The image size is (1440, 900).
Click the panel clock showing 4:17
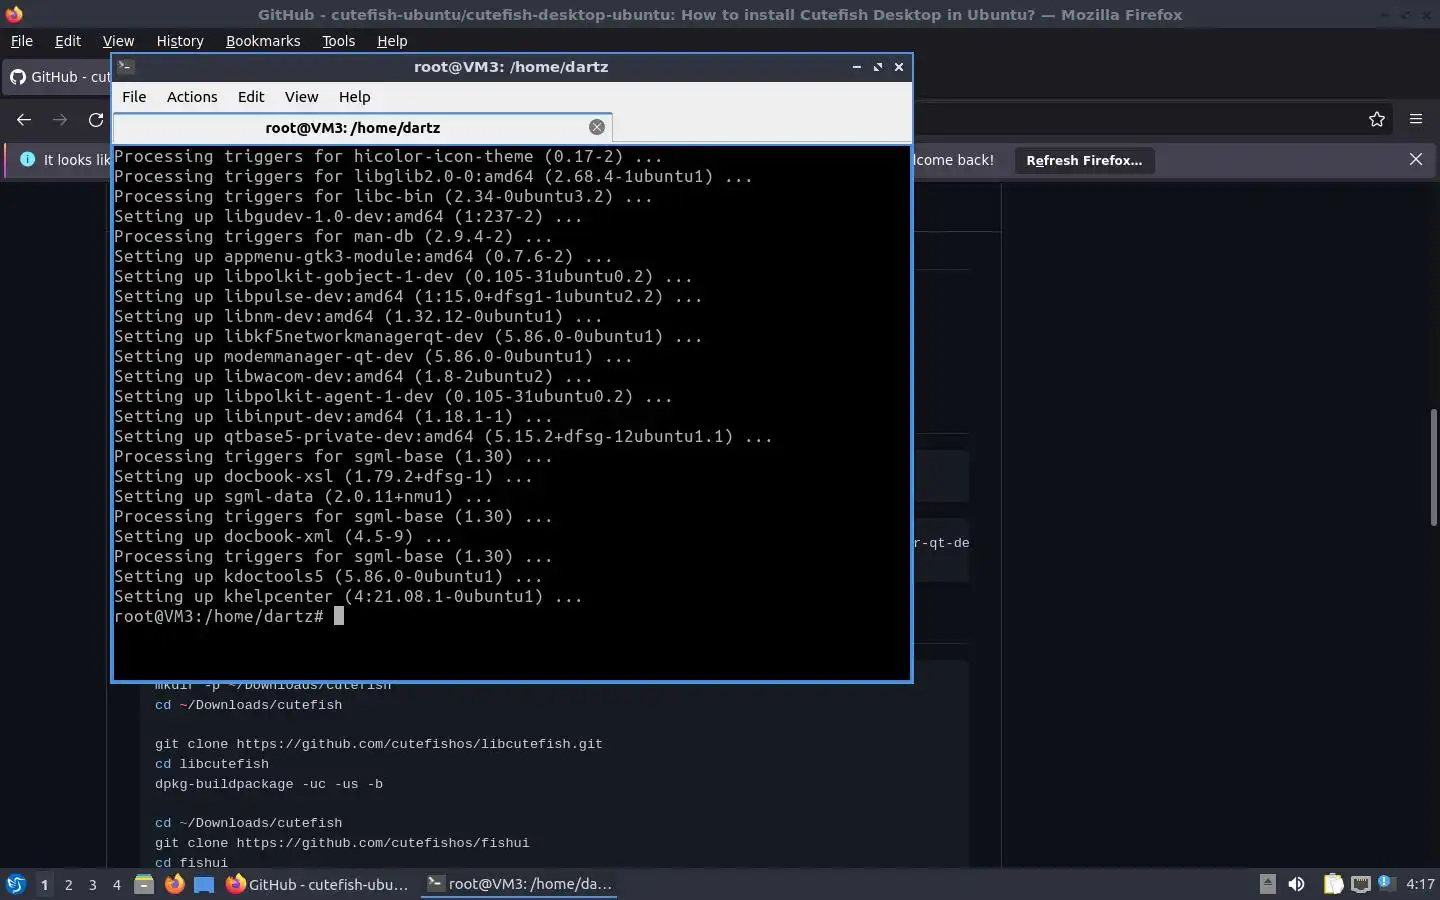[1420, 884]
